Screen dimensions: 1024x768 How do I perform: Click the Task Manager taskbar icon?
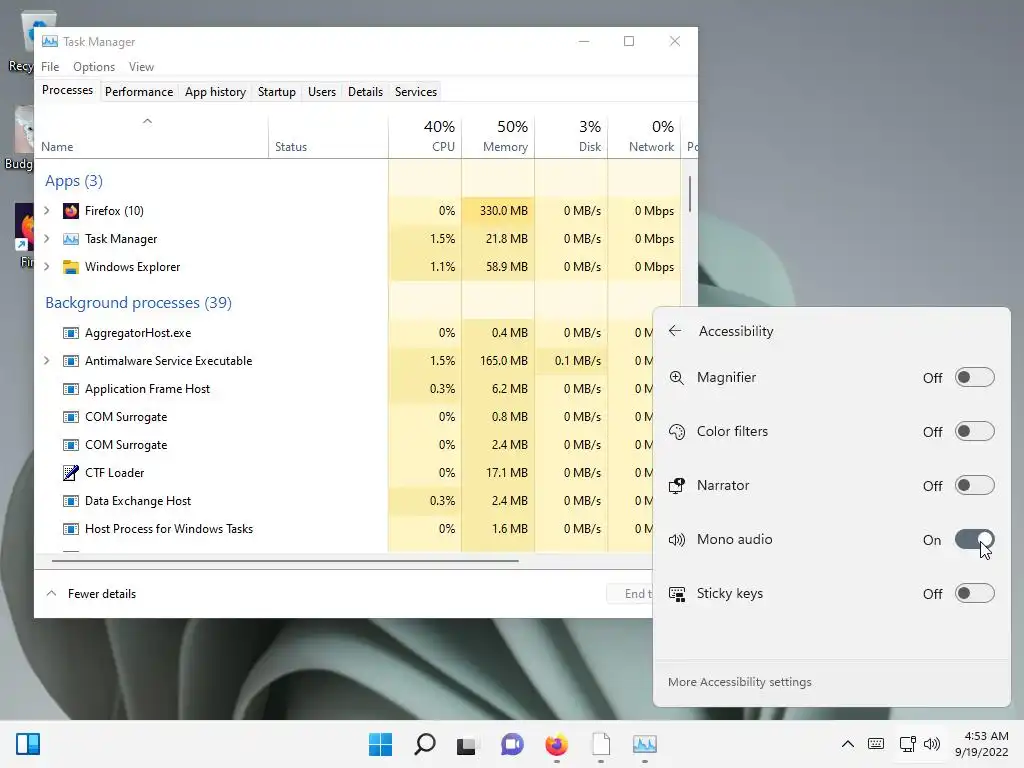645,744
